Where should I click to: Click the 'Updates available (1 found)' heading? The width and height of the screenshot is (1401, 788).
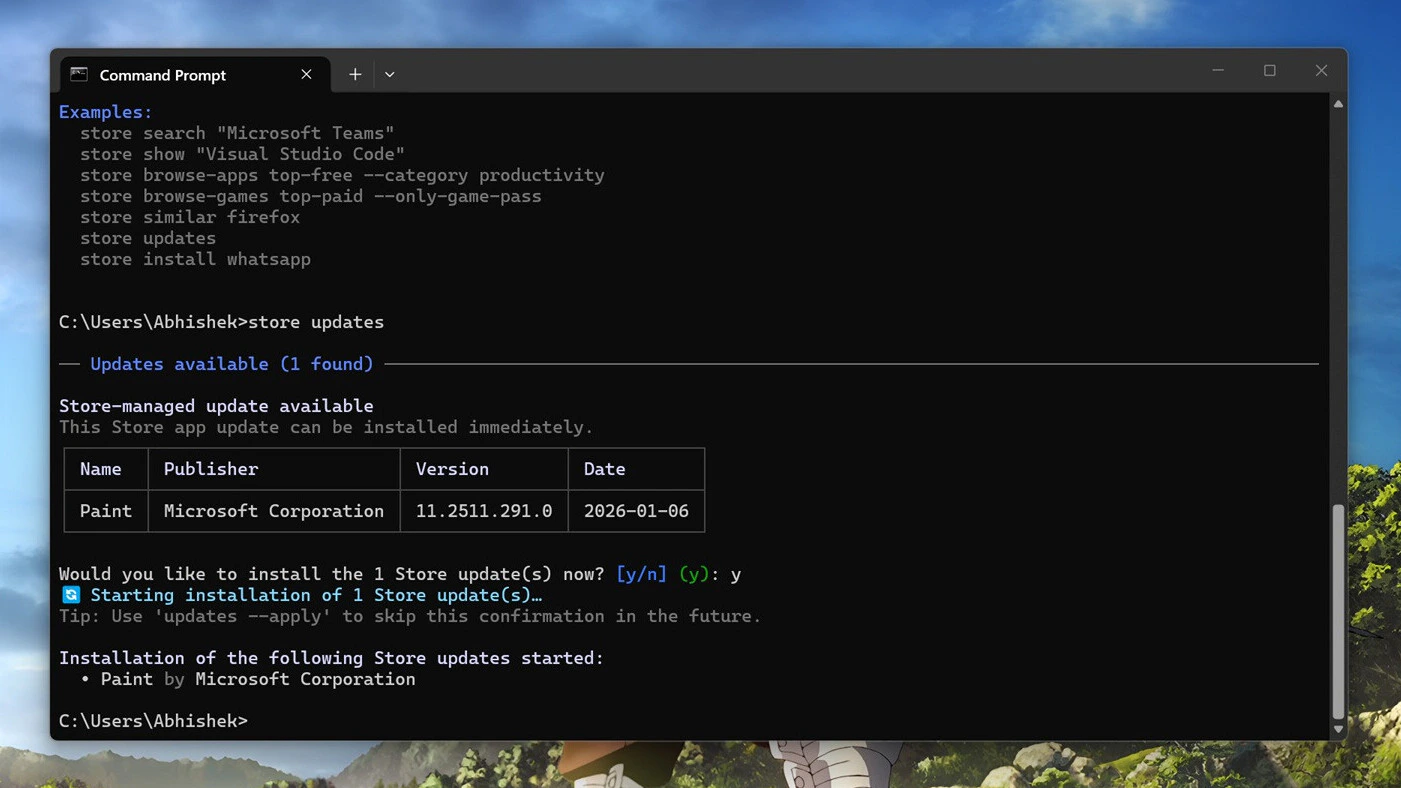coord(231,364)
